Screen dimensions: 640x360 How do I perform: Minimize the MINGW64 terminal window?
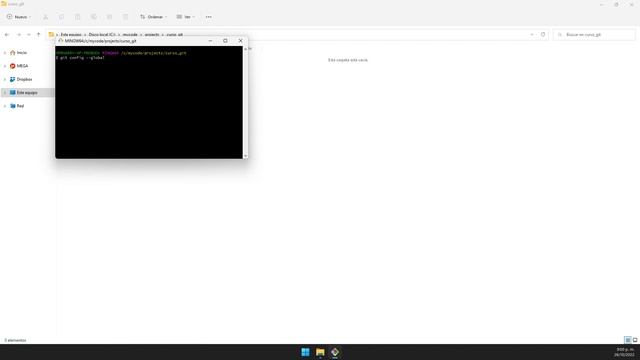pyautogui.click(x=210, y=41)
